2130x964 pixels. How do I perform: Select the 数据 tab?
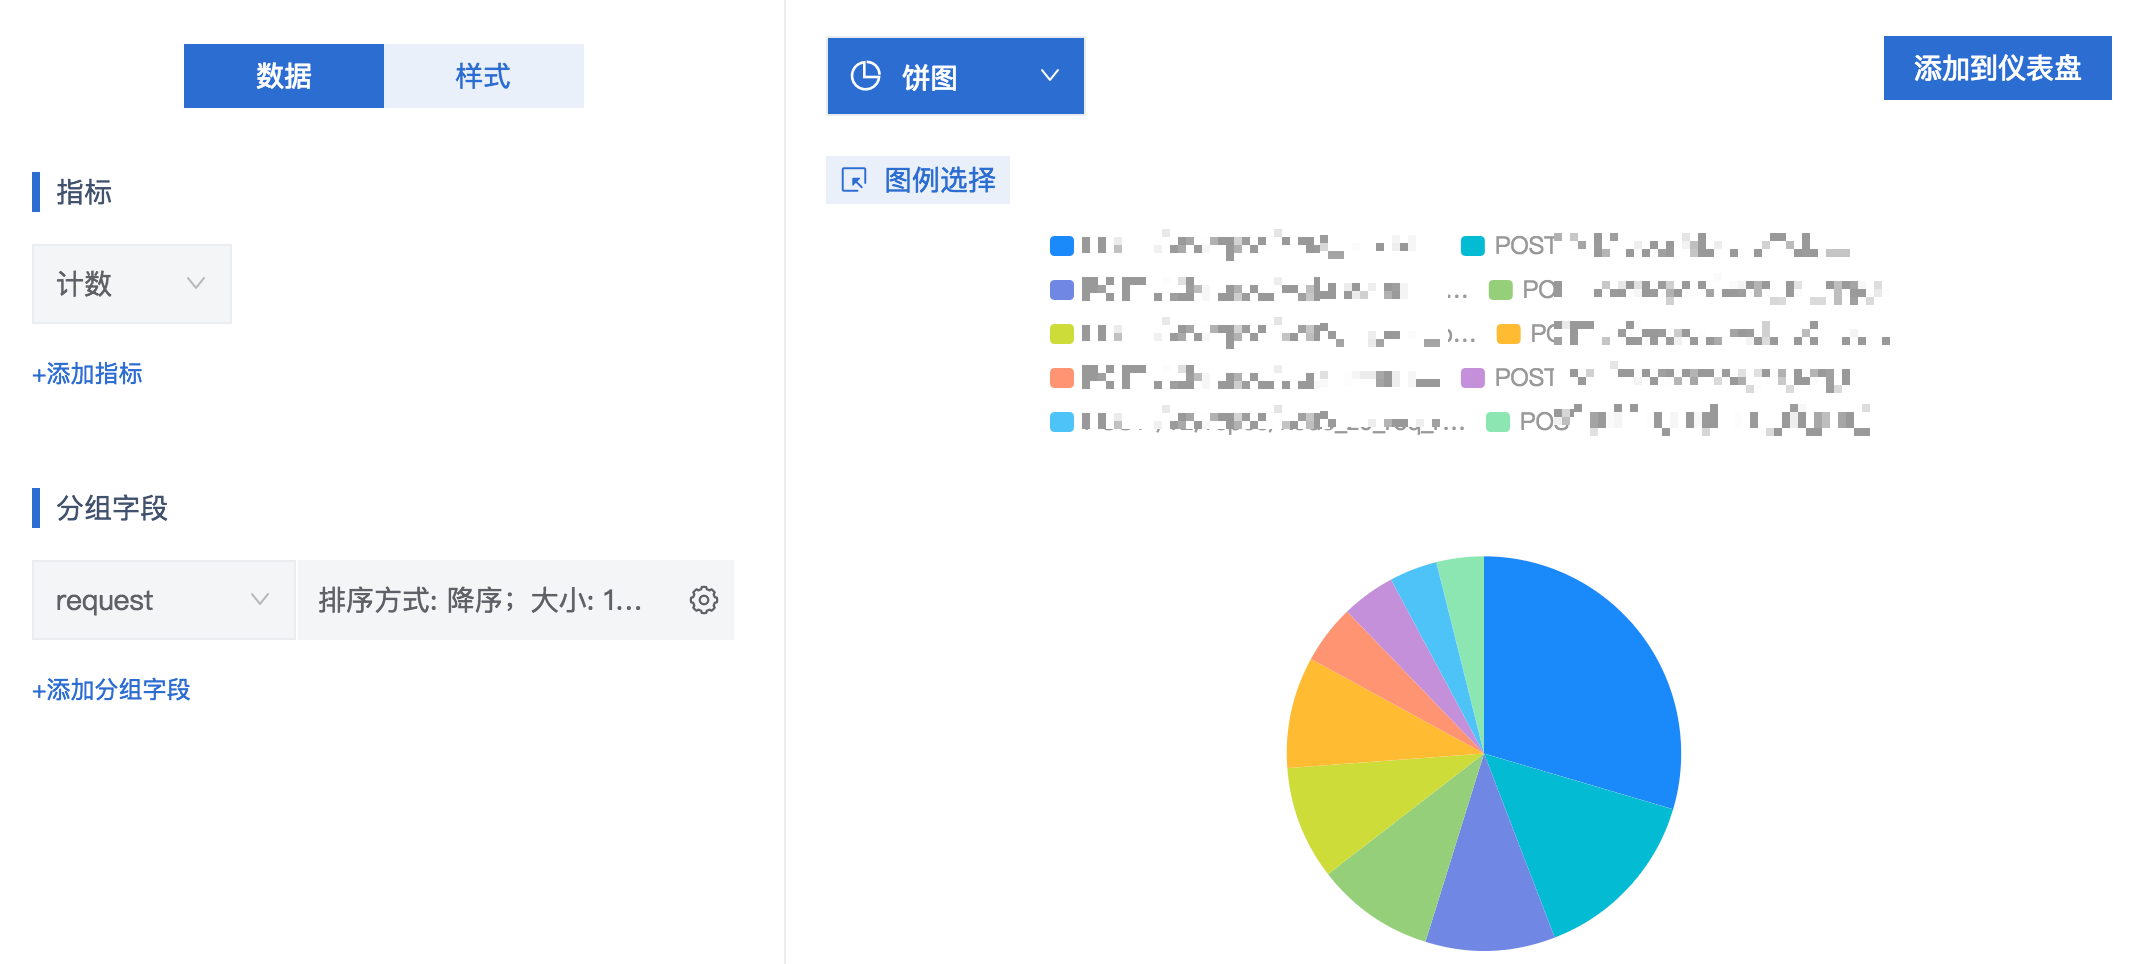283,76
